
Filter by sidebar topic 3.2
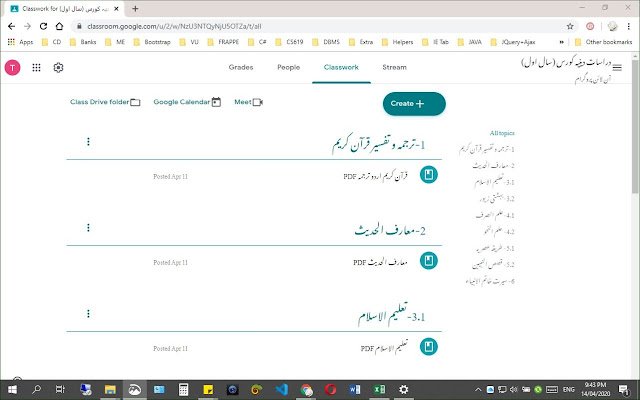point(497,198)
